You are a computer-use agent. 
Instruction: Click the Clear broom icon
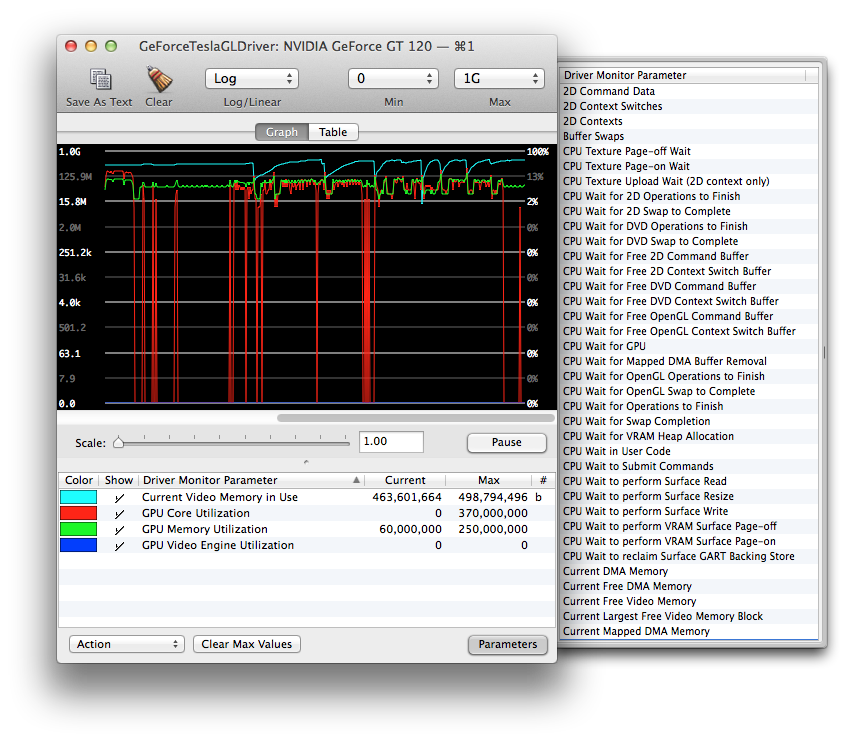pos(159,79)
